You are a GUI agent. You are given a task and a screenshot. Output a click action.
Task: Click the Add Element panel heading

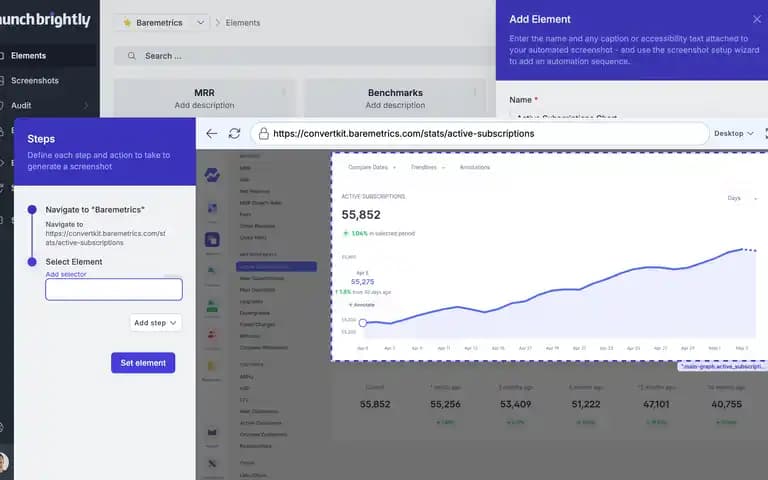[540, 19]
